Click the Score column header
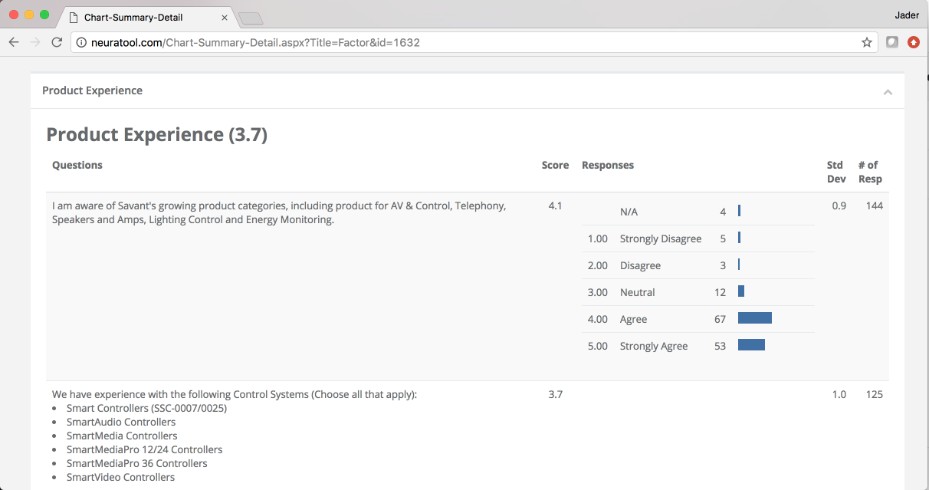This screenshot has height=490, width=929. click(x=555, y=165)
